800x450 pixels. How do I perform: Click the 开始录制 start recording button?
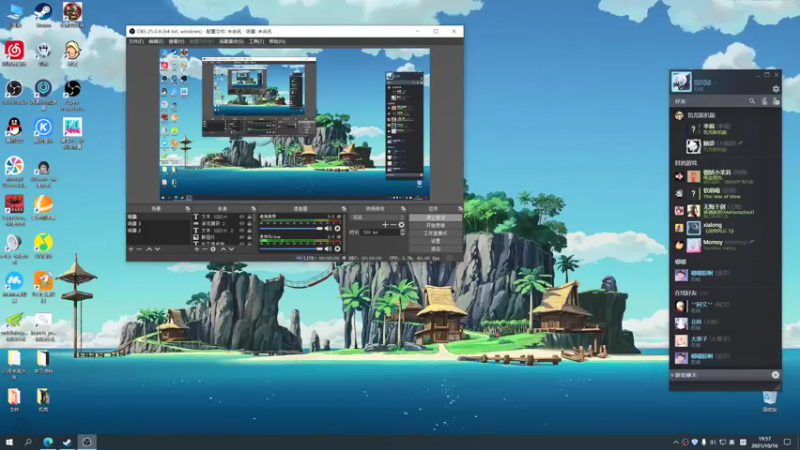point(435,225)
